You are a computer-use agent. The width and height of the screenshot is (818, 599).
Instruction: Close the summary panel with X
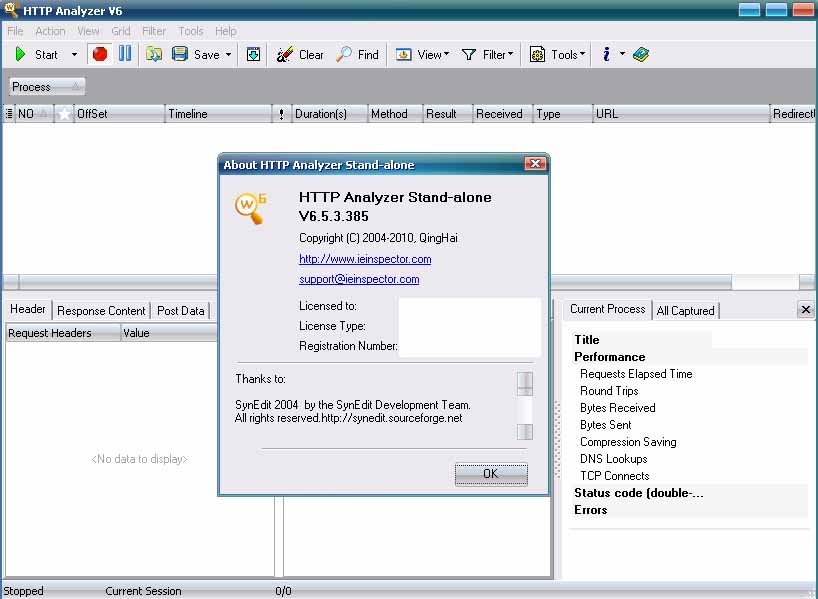pos(805,309)
